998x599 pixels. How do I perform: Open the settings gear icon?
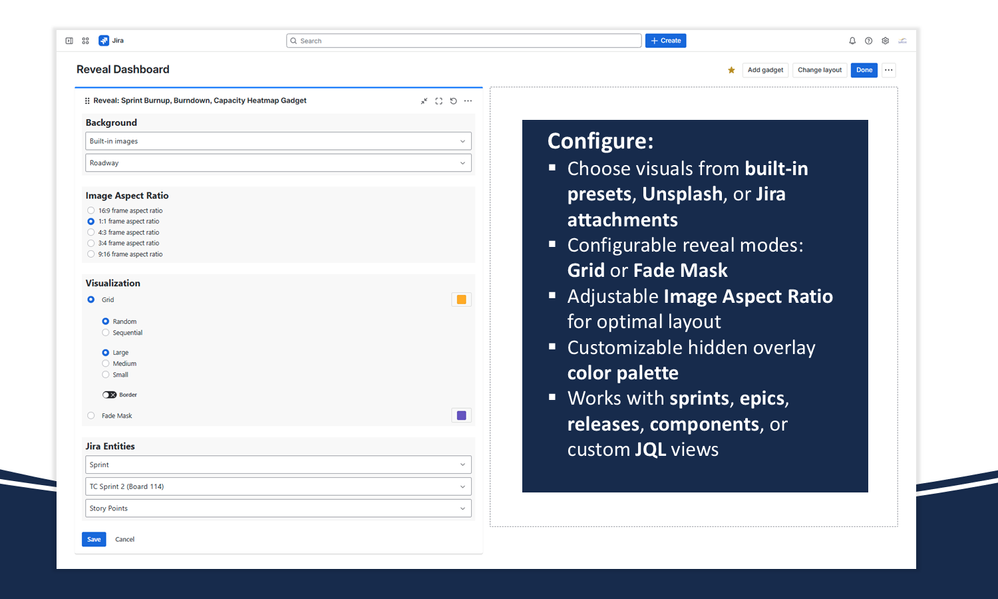click(885, 41)
